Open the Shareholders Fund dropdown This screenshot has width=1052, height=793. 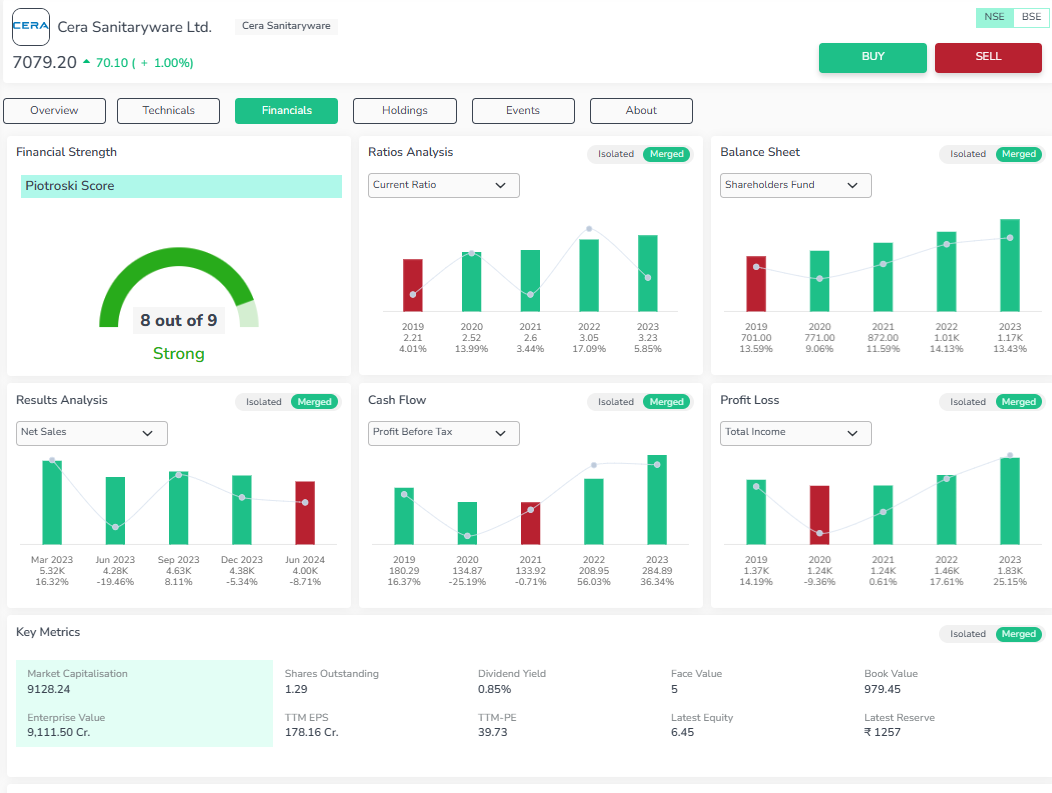click(796, 185)
